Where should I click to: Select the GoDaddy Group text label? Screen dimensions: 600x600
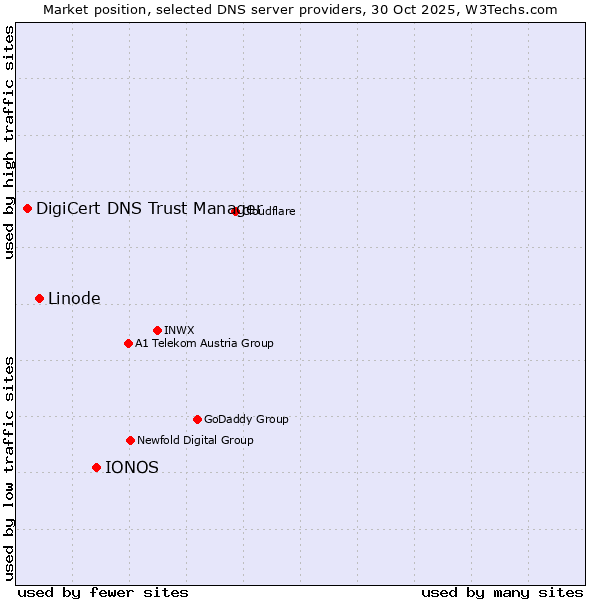[246, 419]
